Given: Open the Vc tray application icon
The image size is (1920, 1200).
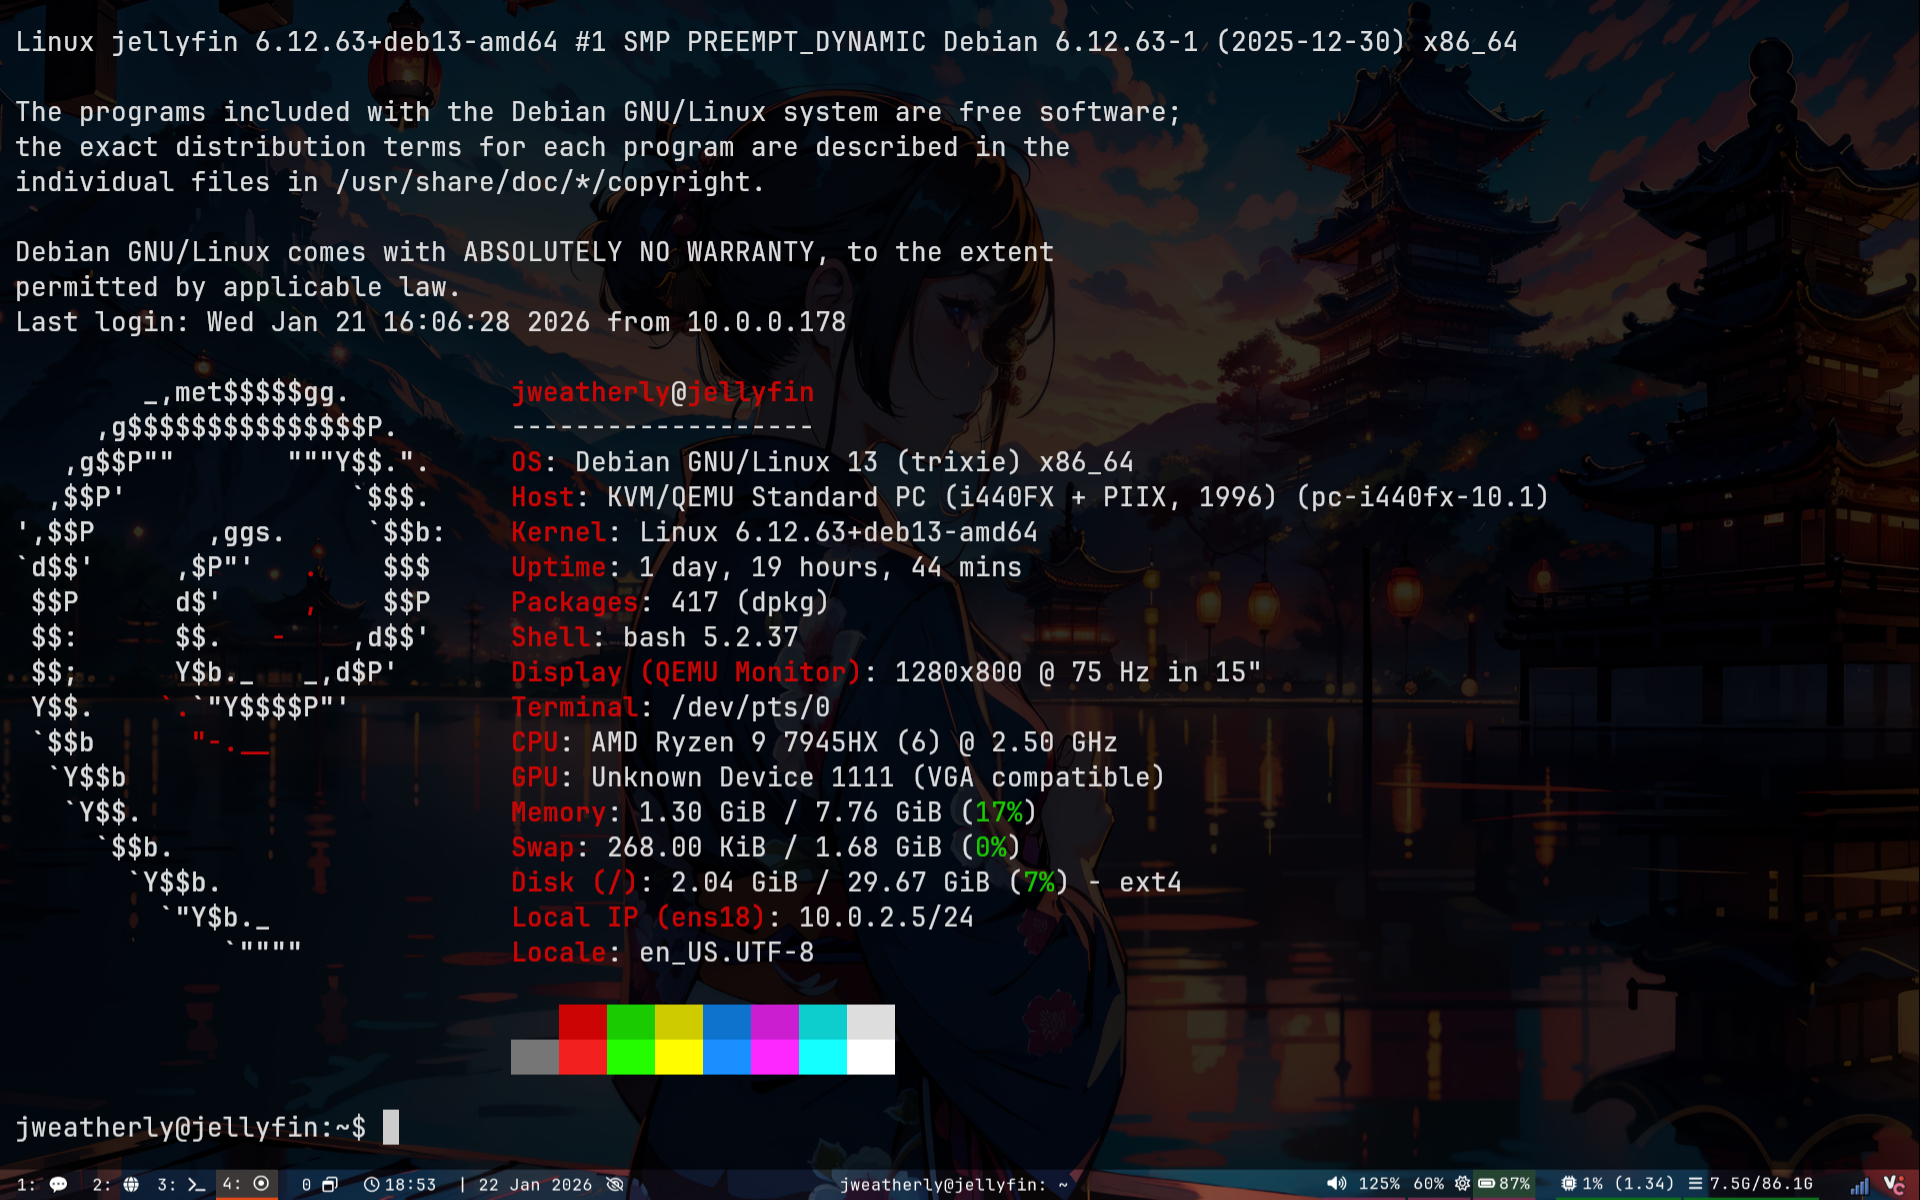Looking at the screenshot, I should point(1893,1184).
